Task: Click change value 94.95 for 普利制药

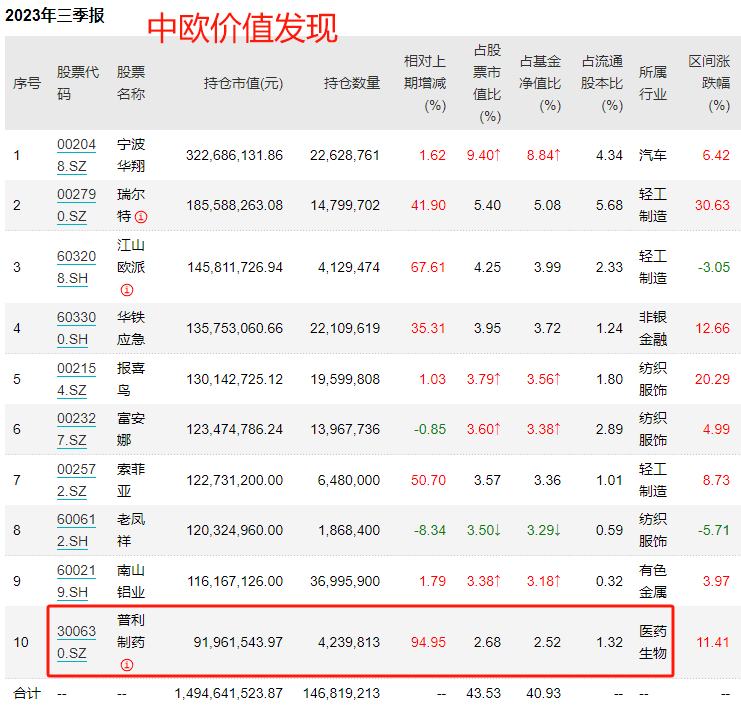Action: [x=428, y=642]
